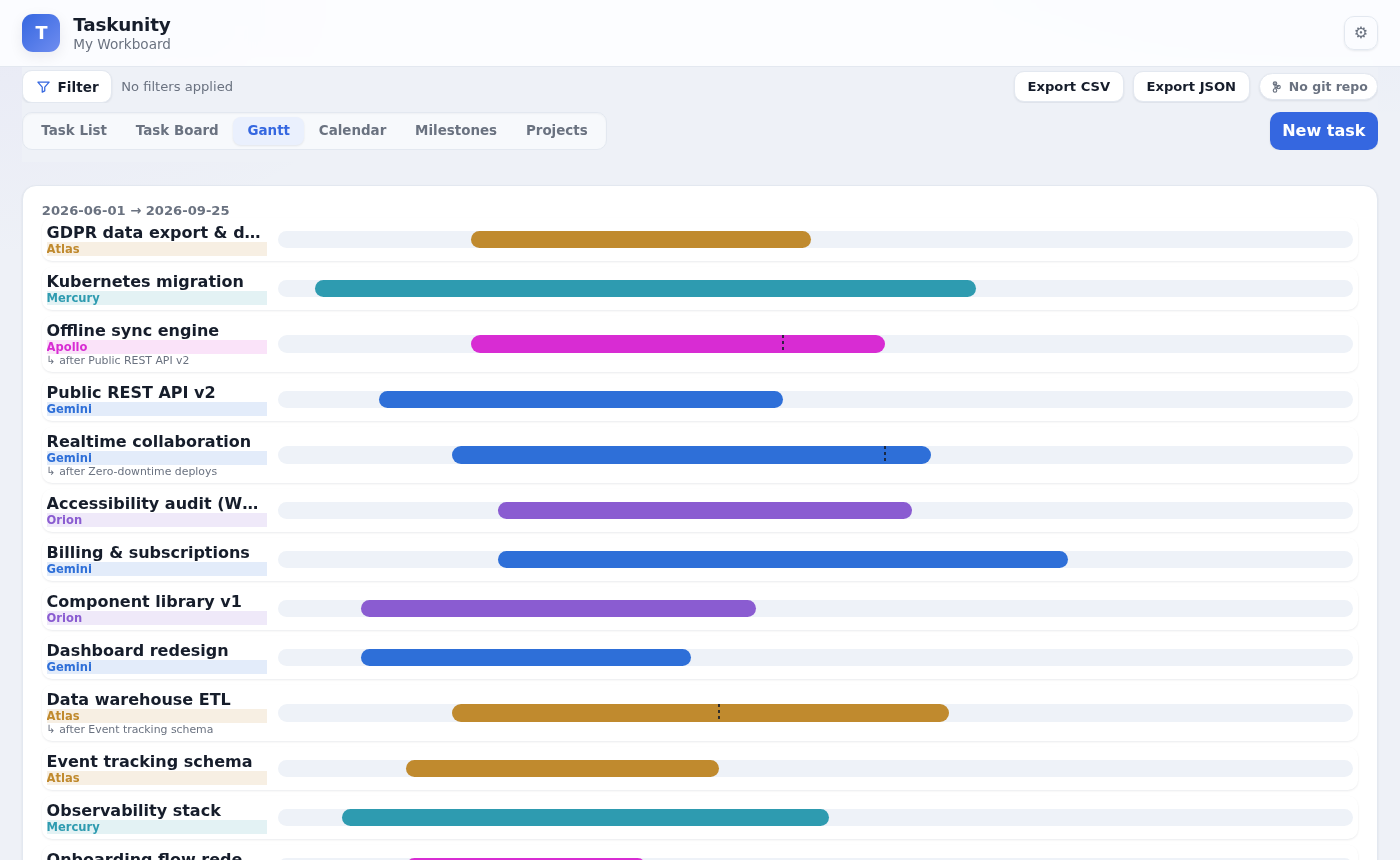This screenshot has height=860, width=1400.
Task: Click 'Component library v1' task title
Action: 144,602
